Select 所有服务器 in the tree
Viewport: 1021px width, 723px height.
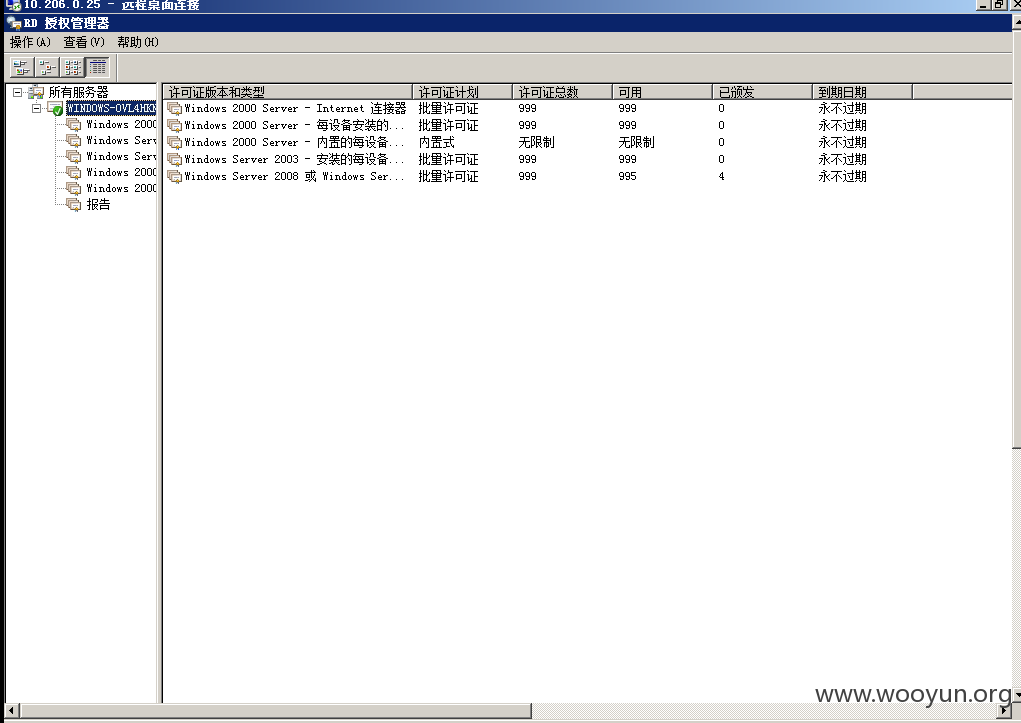click(78, 92)
